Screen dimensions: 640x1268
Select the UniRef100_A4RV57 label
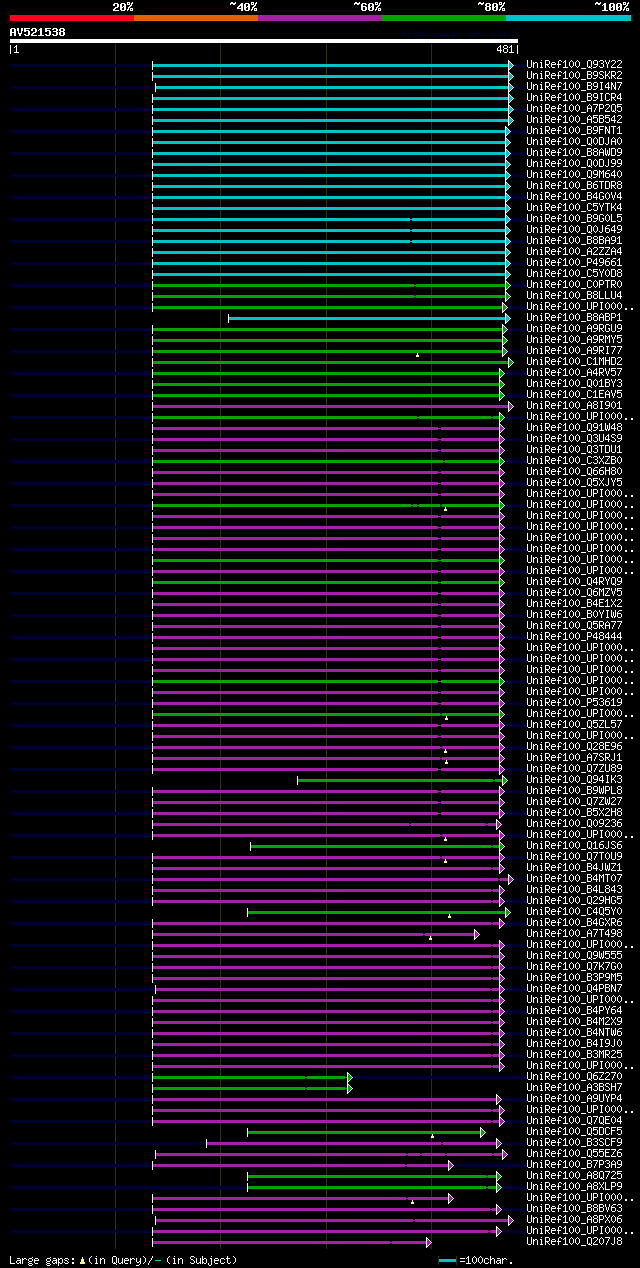click(574, 372)
